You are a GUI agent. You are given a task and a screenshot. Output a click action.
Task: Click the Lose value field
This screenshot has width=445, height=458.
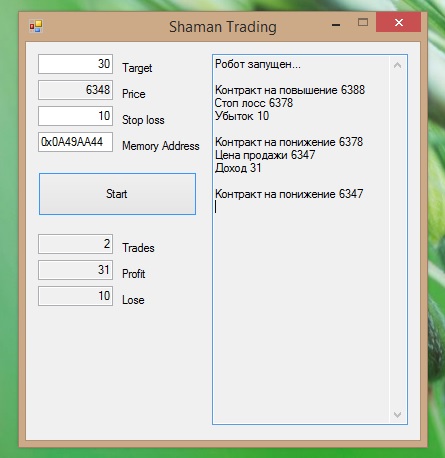point(76,296)
